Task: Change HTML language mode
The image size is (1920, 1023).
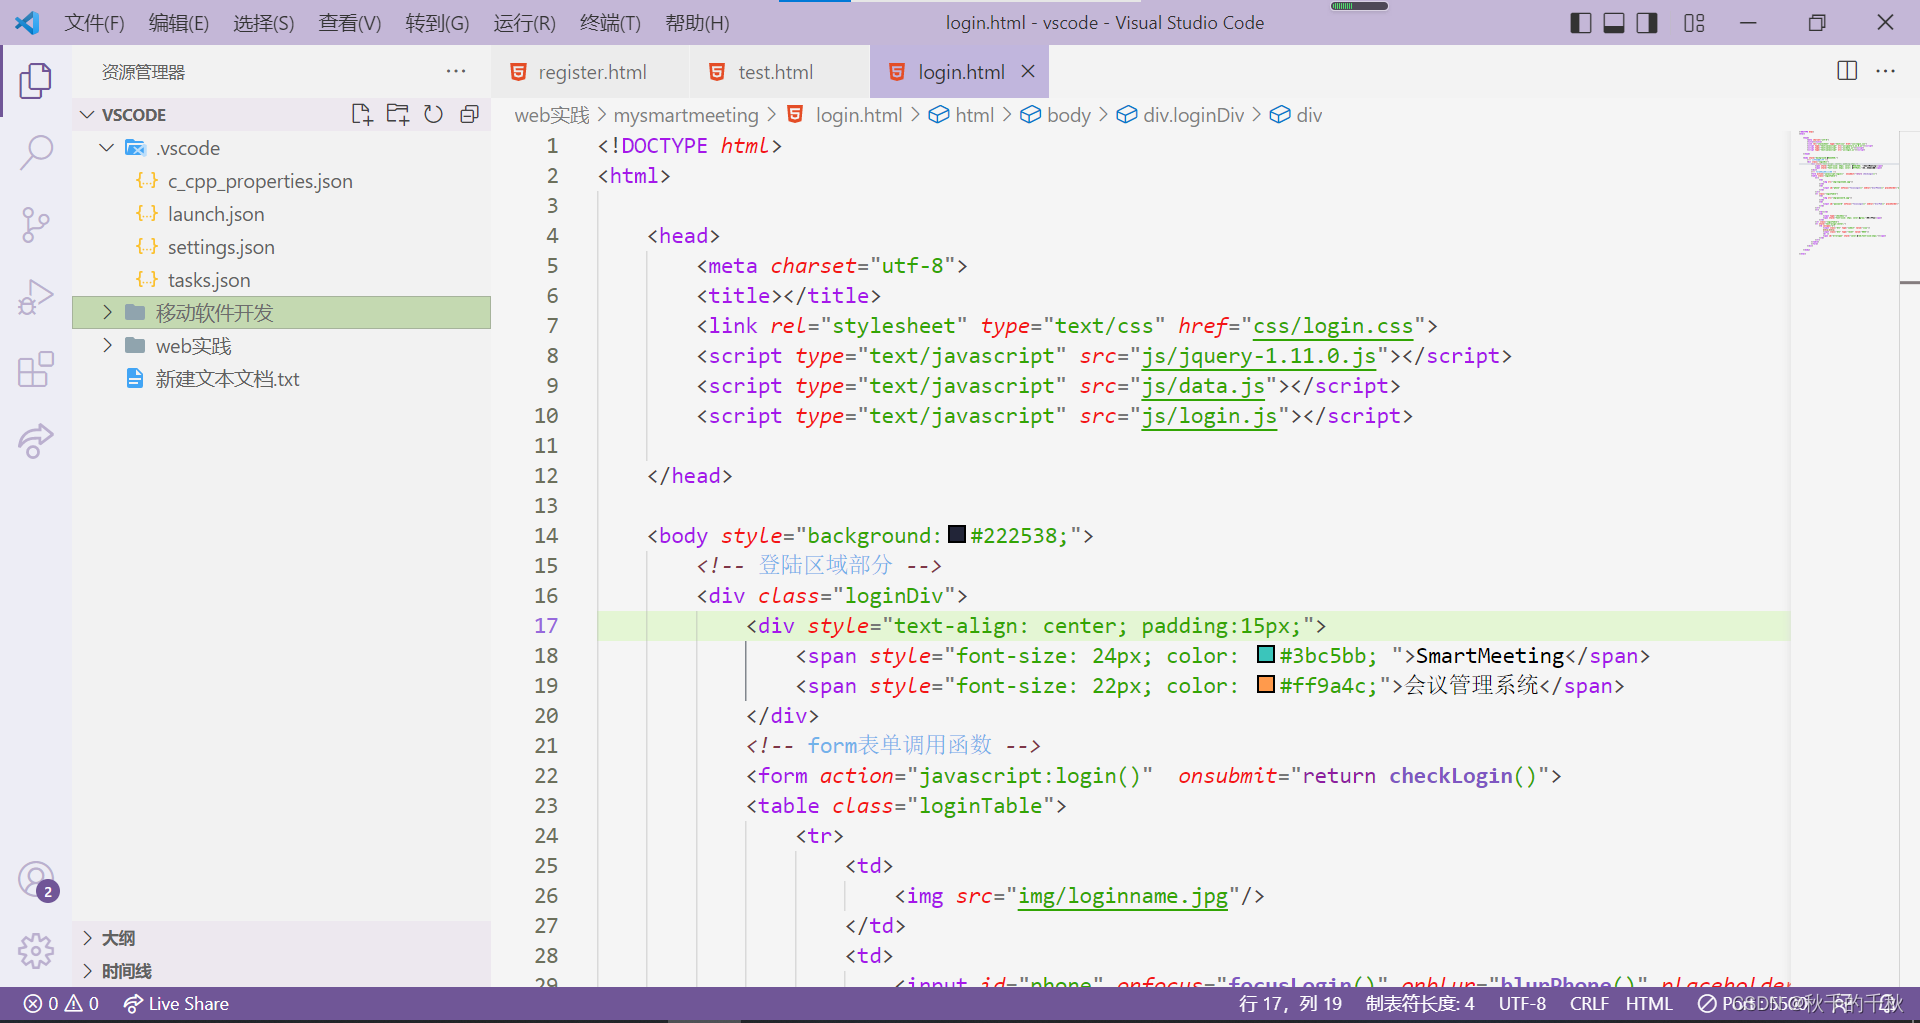Action: (x=1649, y=1004)
